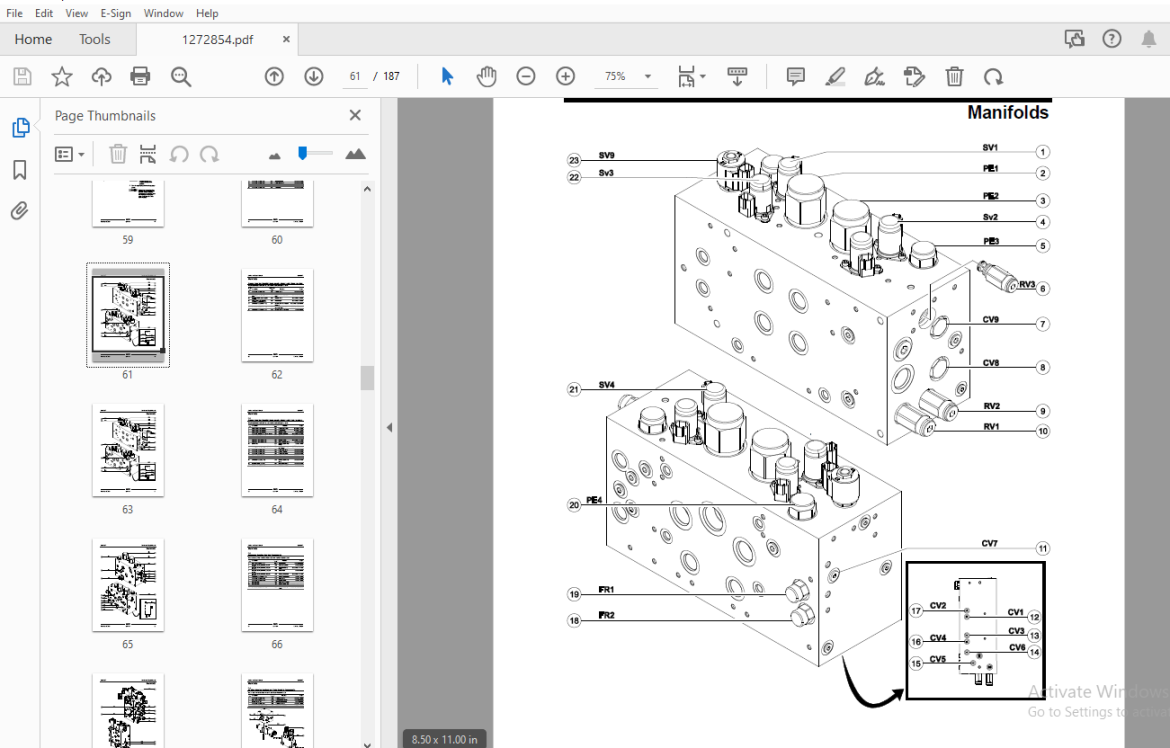Viewport: 1170px width, 748px height.
Task: Select page 60 thumbnail
Action: [x=277, y=203]
